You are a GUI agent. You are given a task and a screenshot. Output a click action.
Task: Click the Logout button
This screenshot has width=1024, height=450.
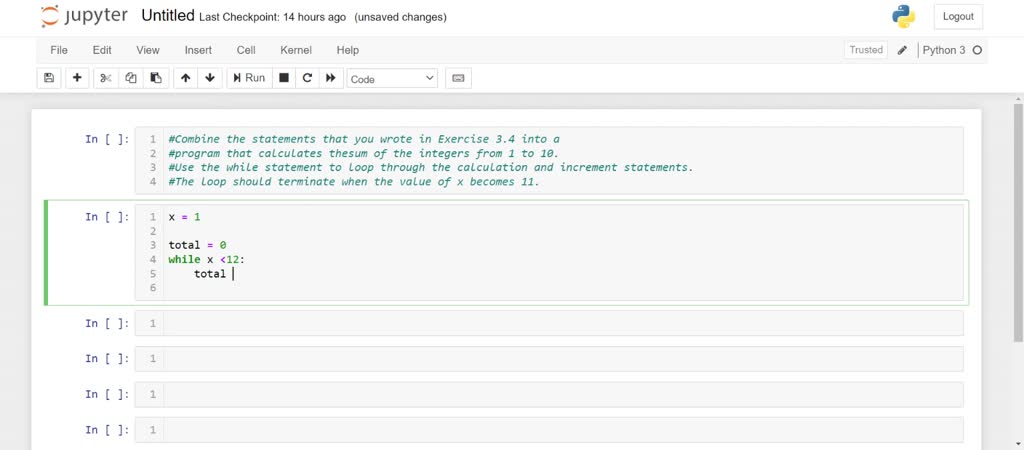pos(958,17)
